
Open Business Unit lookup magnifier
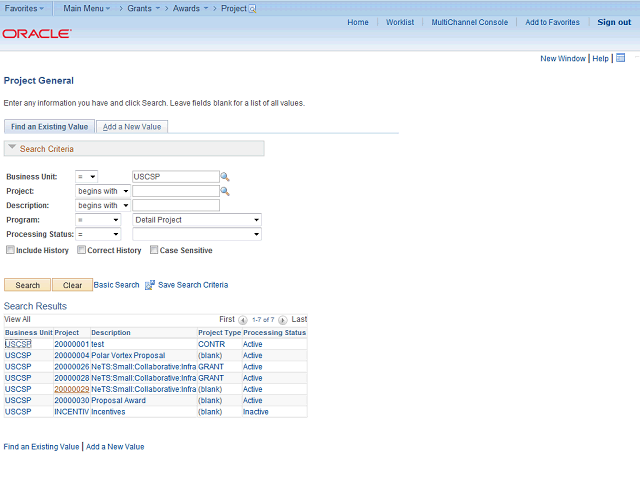(x=225, y=177)
